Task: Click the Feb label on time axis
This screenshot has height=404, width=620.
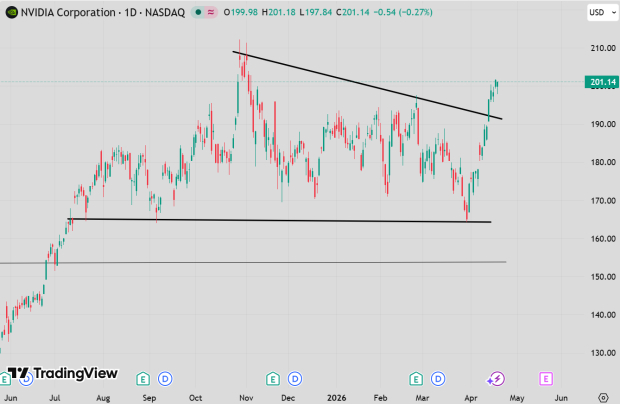Action: (380, 398)
